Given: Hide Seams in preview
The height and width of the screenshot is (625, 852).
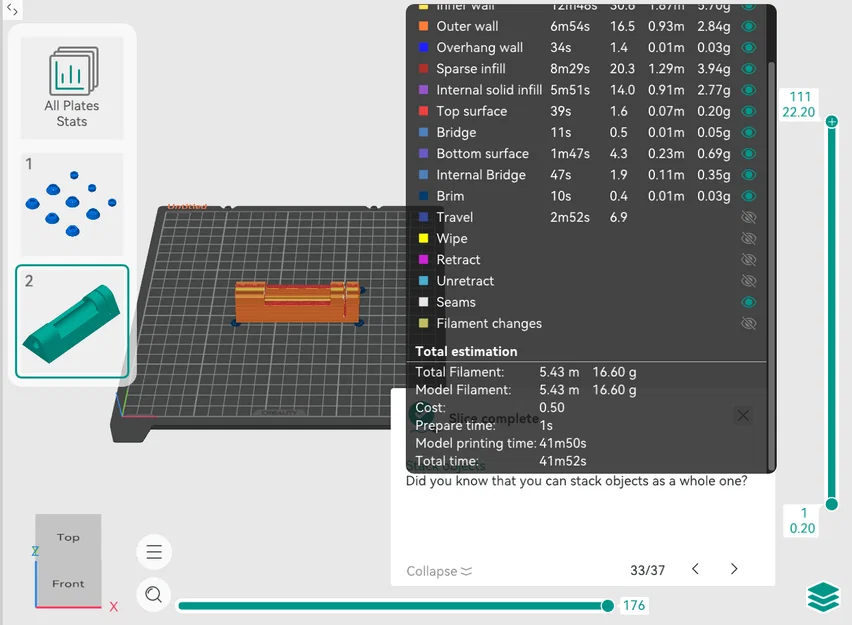Looking at the screenshot, I should (x=749, y=302).
